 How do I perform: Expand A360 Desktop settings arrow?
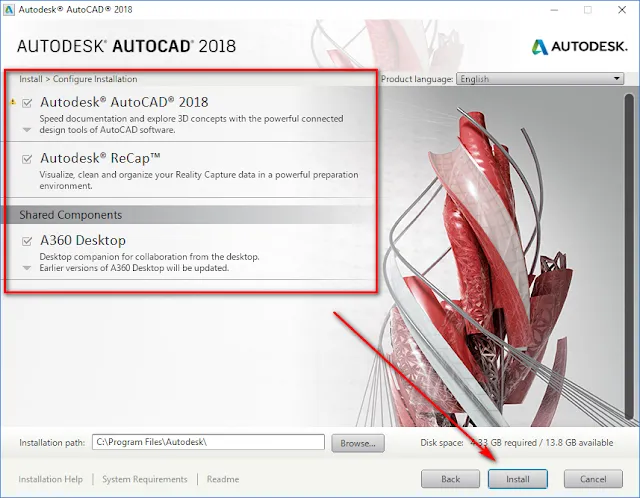[x=27, y=268]
